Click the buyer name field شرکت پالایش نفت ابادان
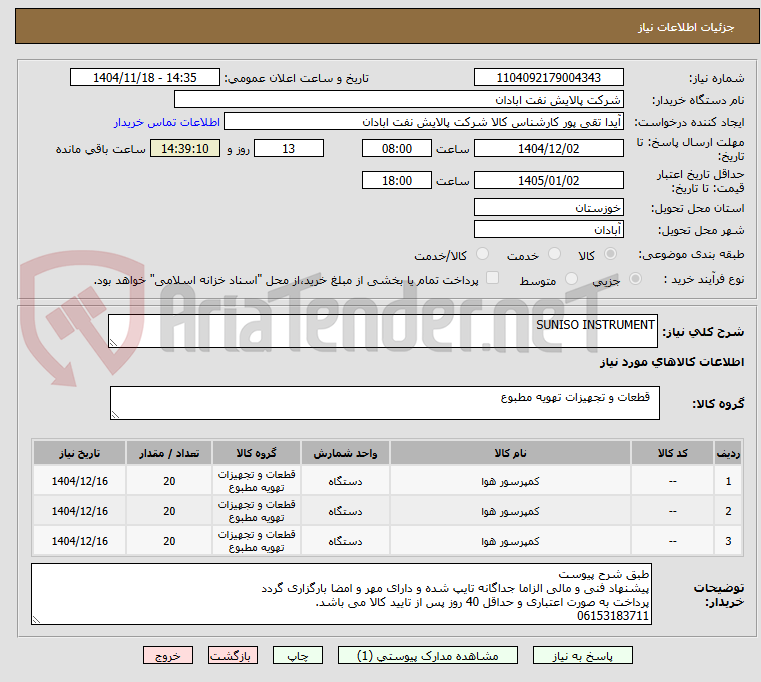Image resolution: width=761 pixels, height=682 pixels. pos(398,100)
